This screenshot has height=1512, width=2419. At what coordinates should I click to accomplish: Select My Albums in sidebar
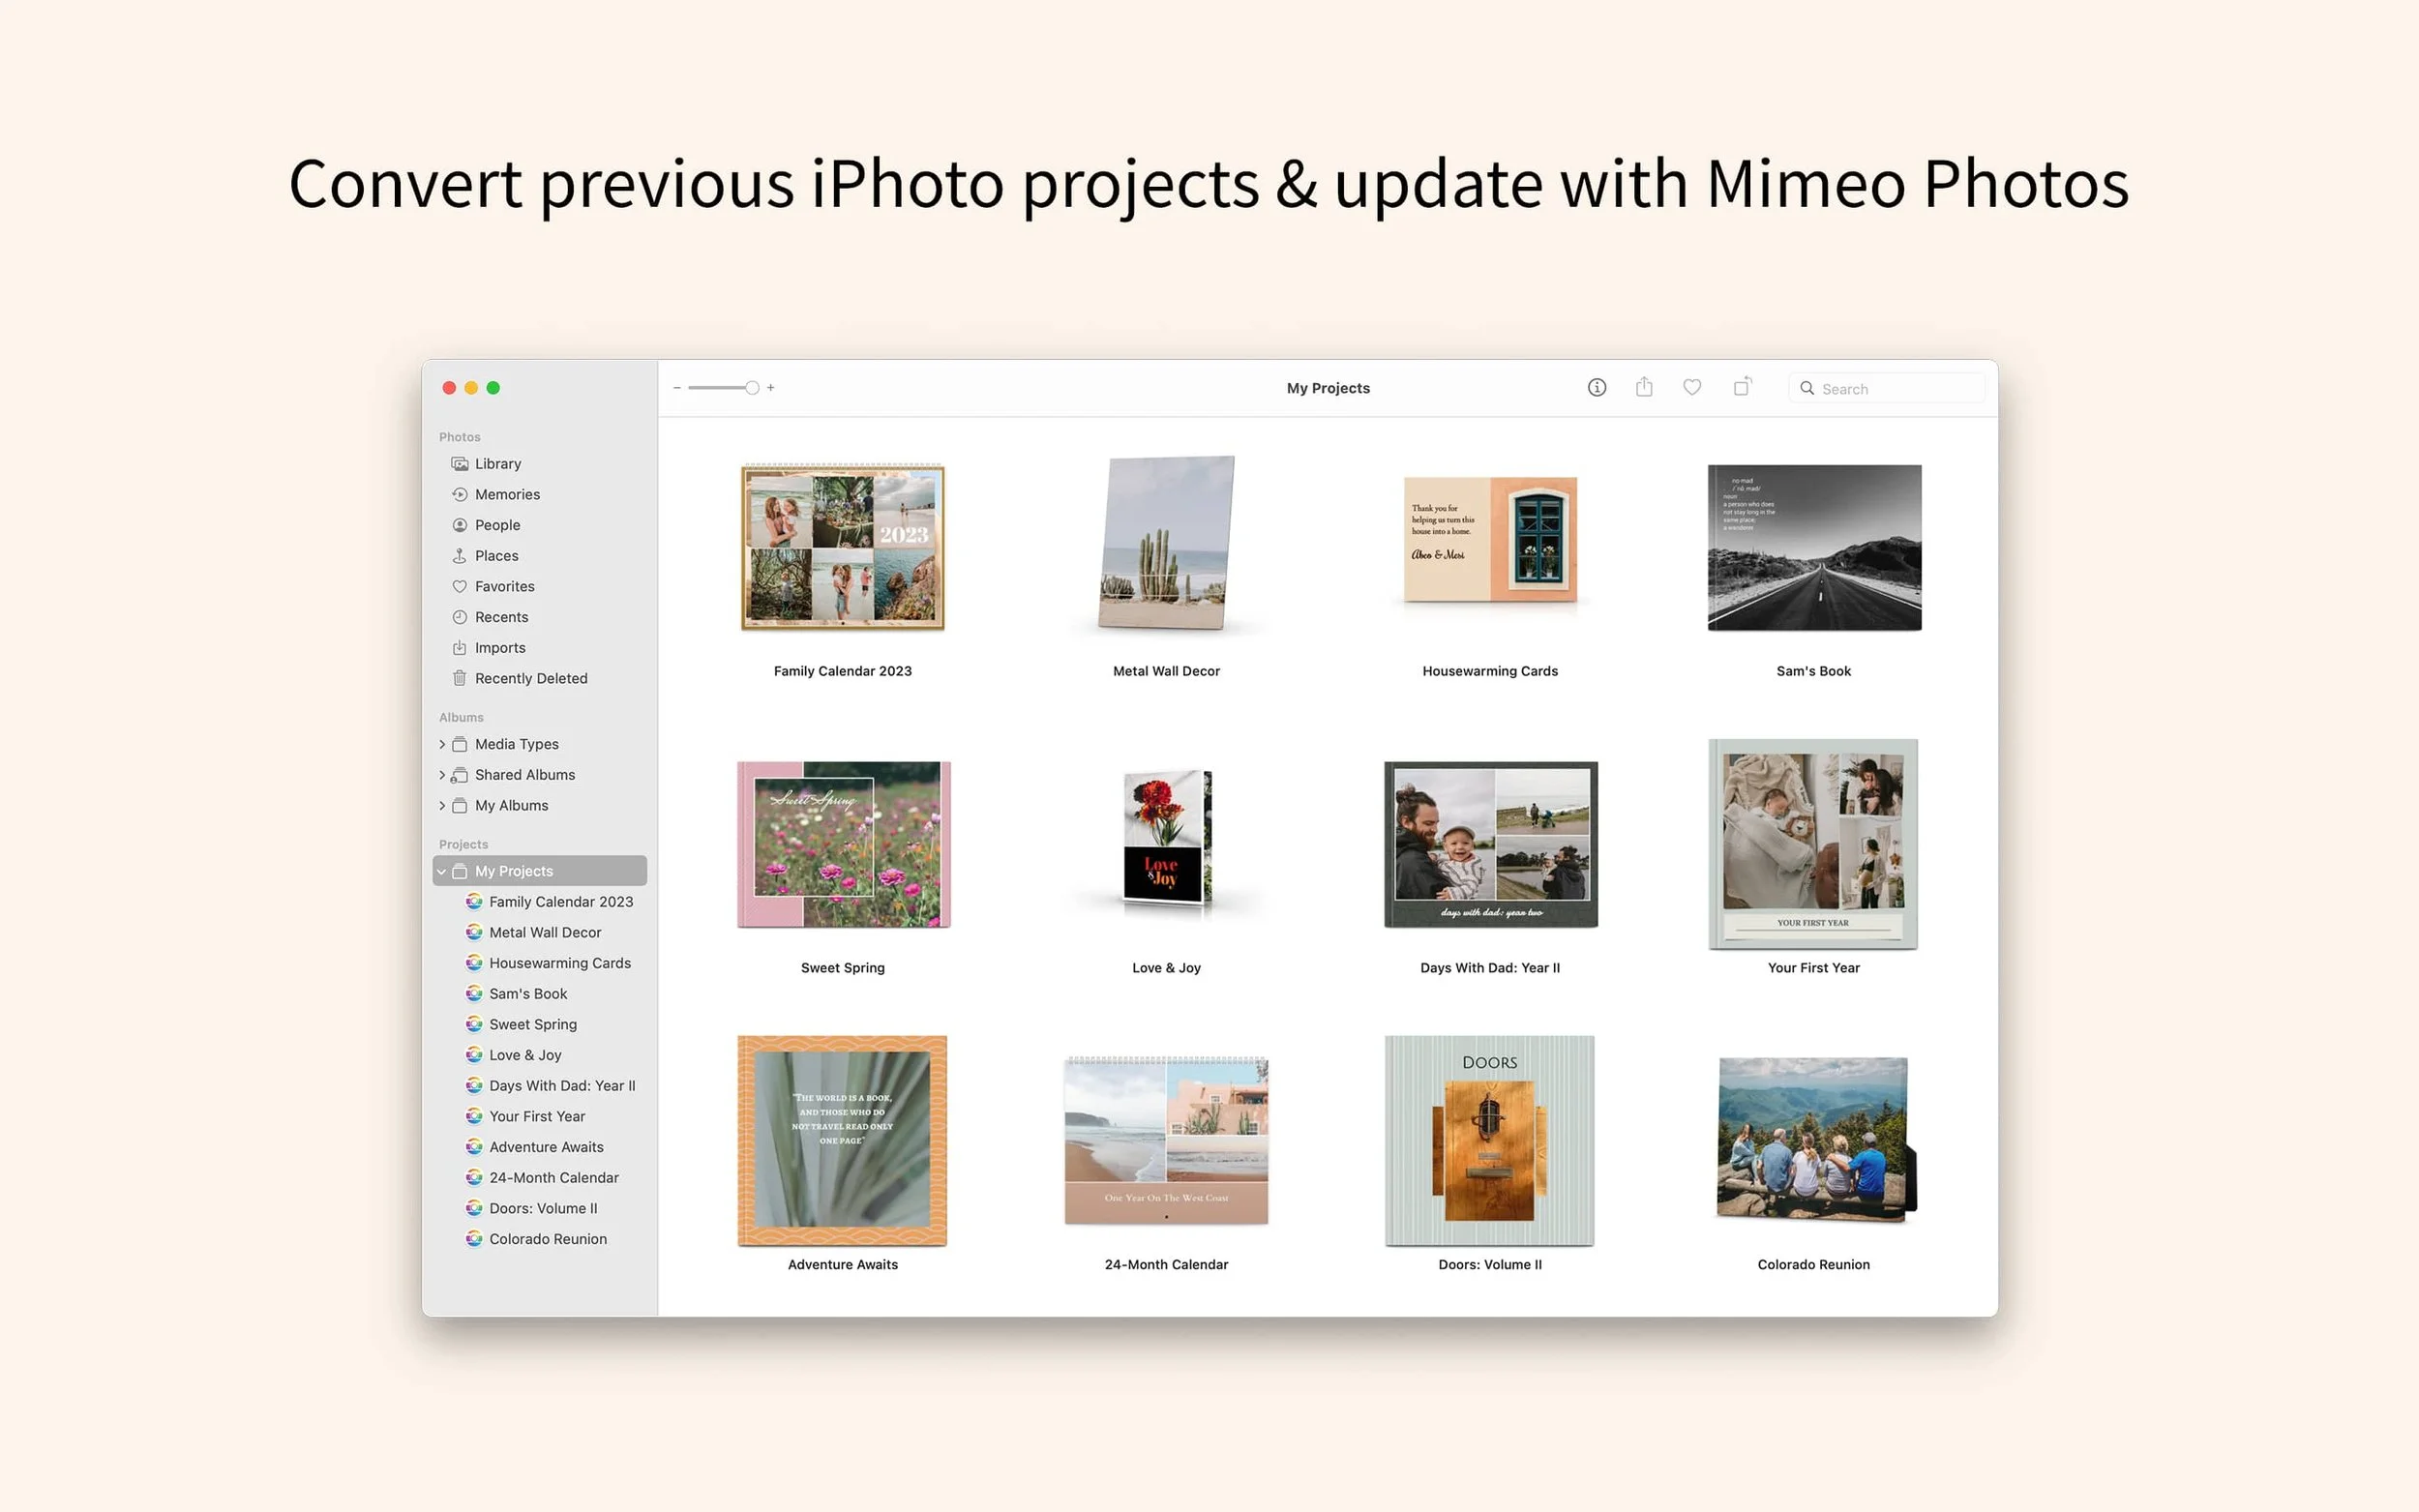[511, 806]
